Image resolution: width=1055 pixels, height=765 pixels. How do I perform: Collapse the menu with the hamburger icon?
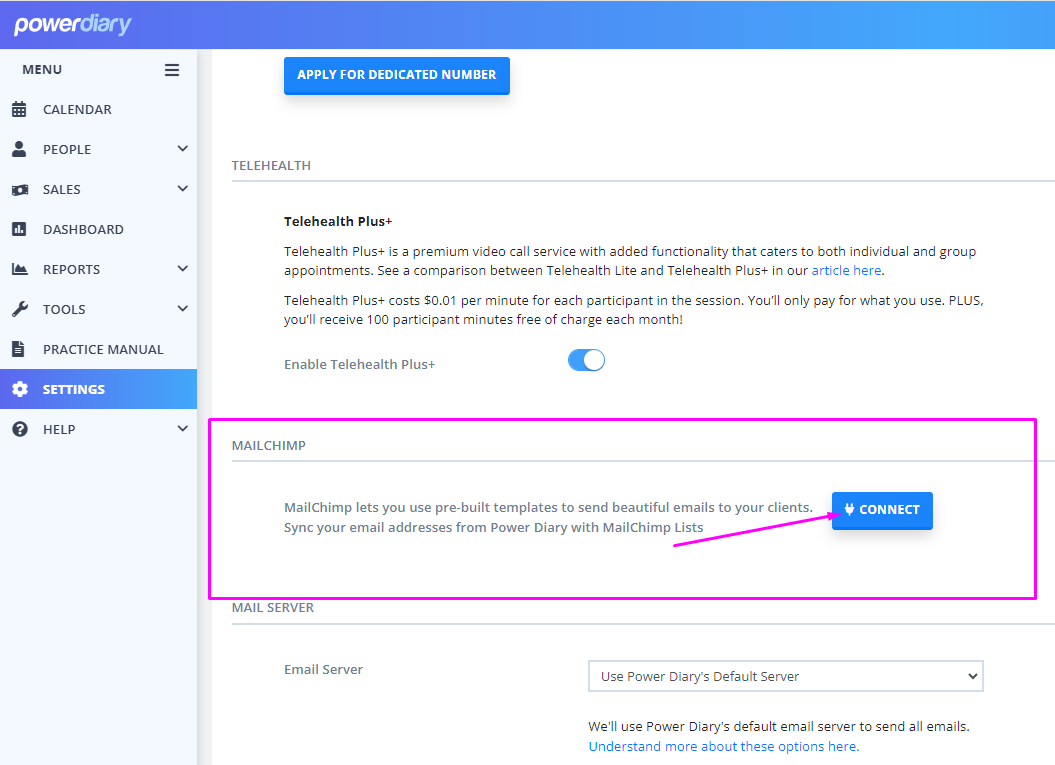(x=172, y=70)
